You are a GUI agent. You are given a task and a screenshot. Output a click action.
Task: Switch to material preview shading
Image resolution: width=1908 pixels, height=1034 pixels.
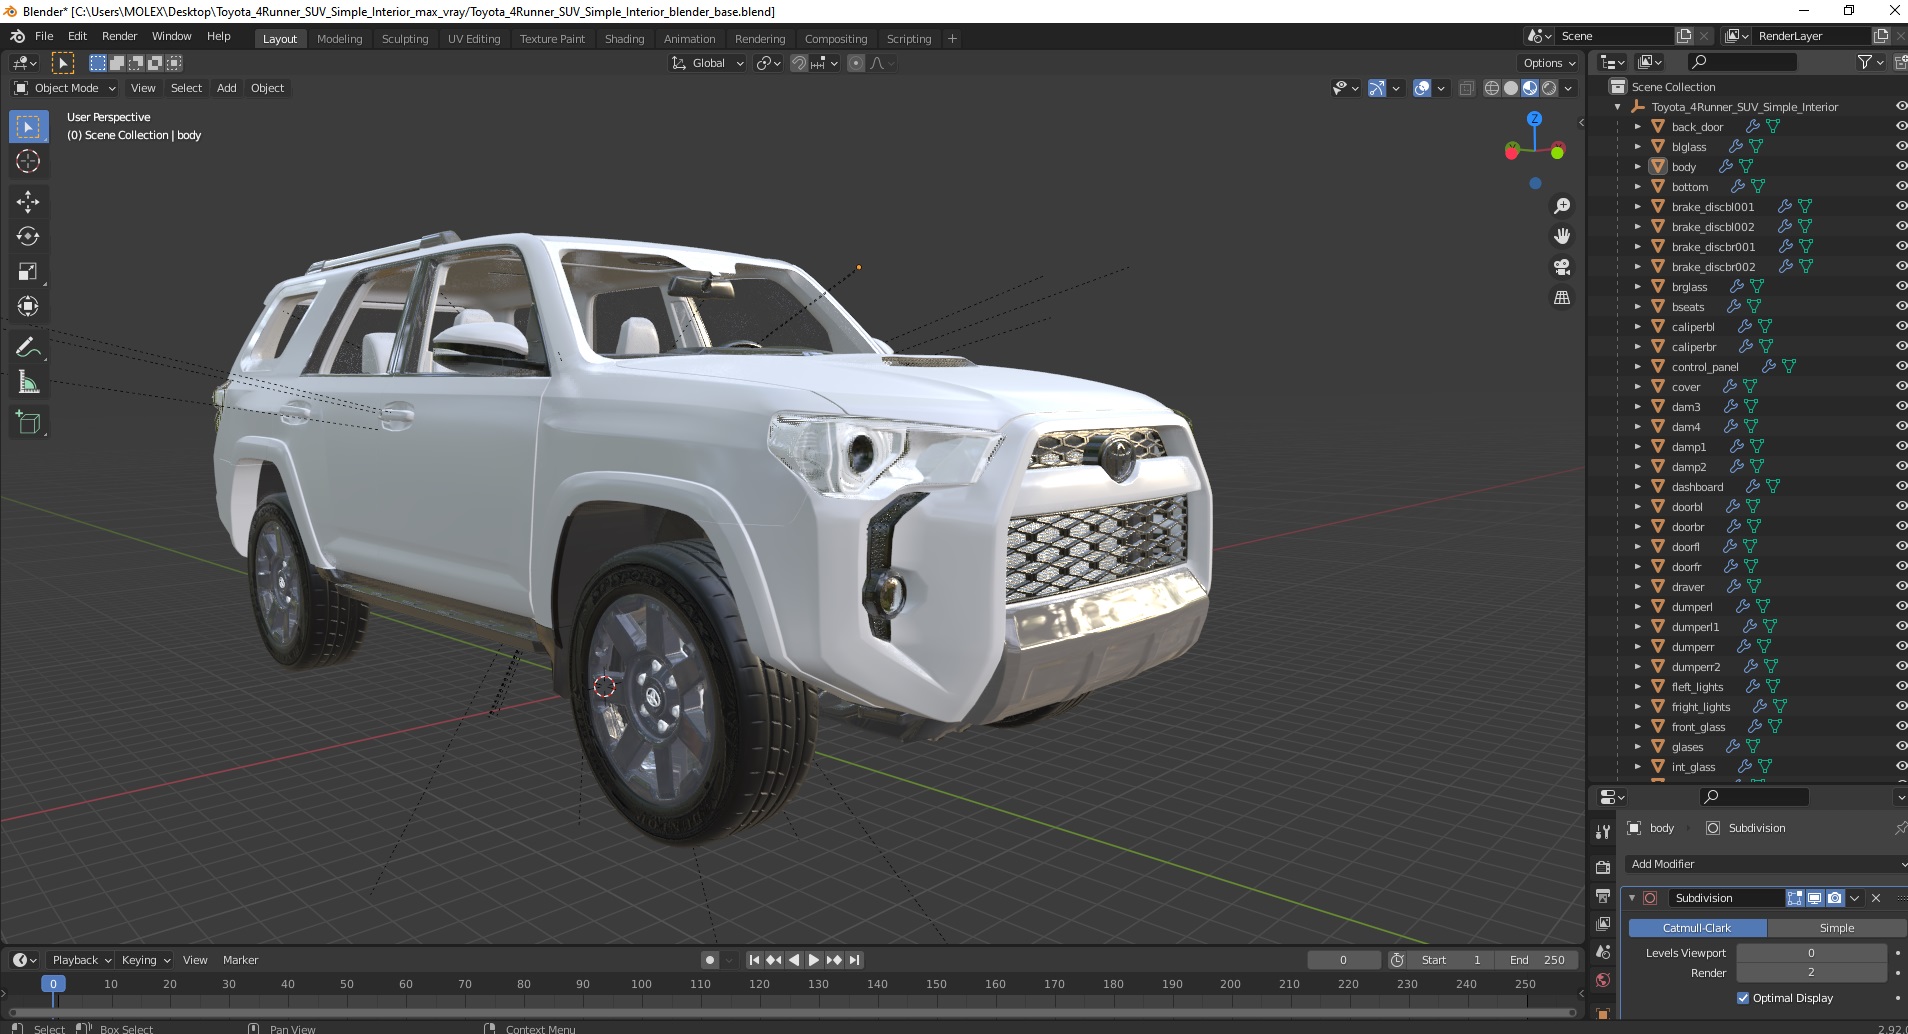(1530, 88)
